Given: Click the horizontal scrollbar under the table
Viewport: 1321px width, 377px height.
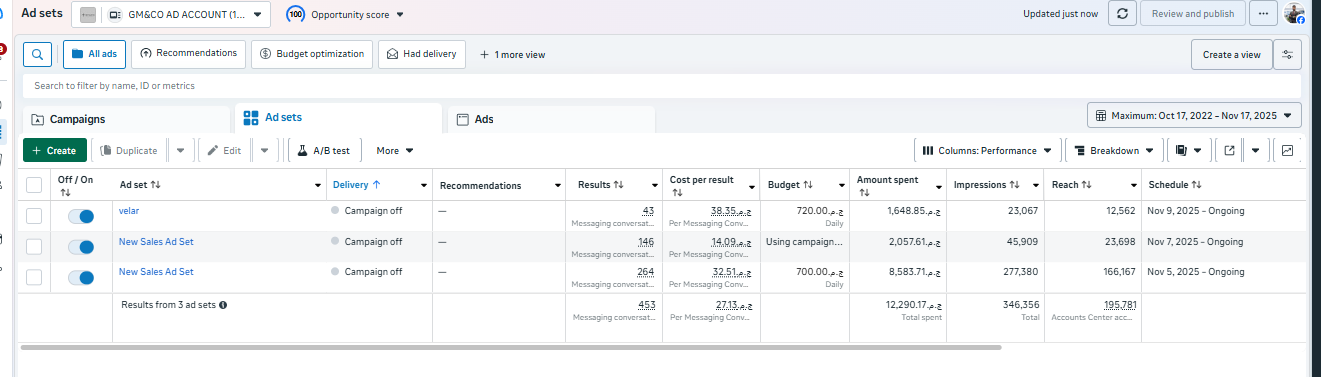Looking at the screenshot, I should tap(510, 347).
